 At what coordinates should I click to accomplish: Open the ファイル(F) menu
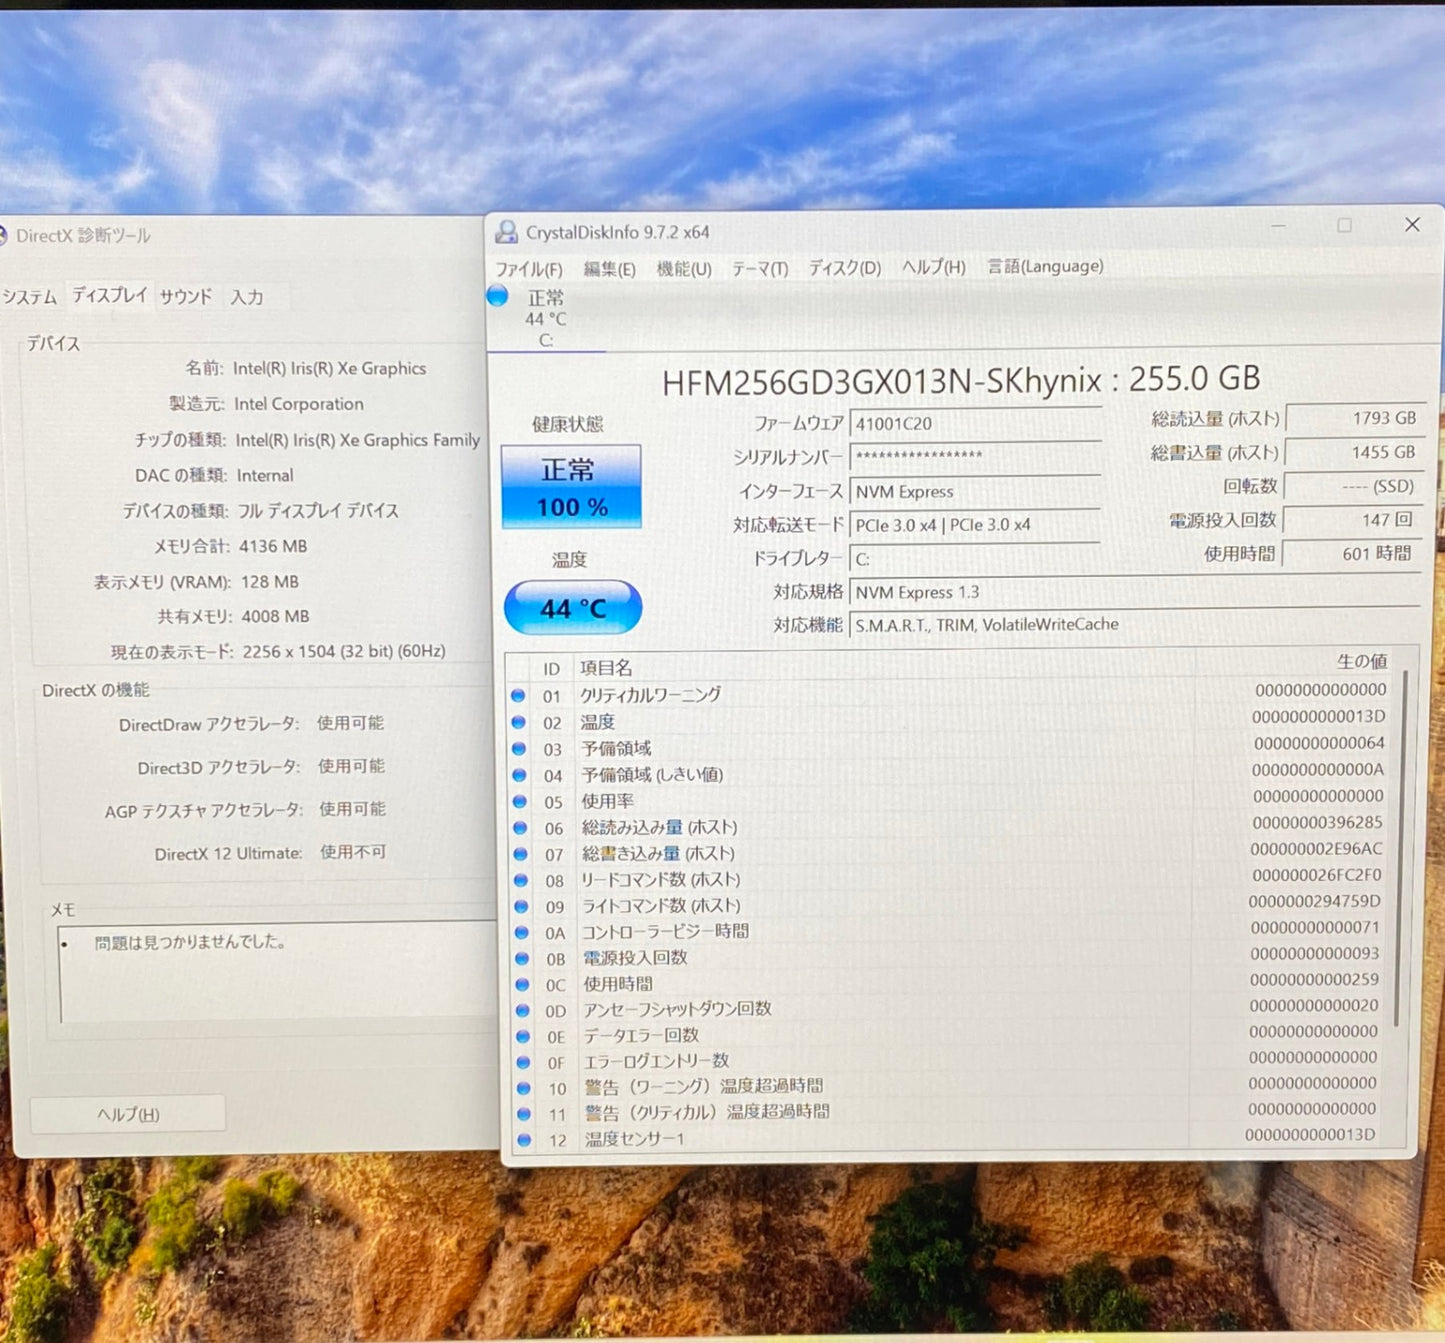tap(529, 269)
